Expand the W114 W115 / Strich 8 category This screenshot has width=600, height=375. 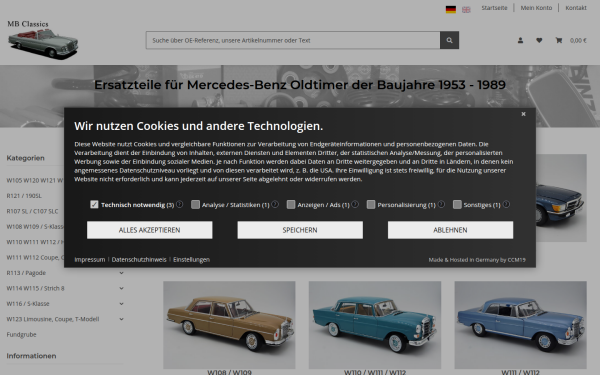pos(121,288)
